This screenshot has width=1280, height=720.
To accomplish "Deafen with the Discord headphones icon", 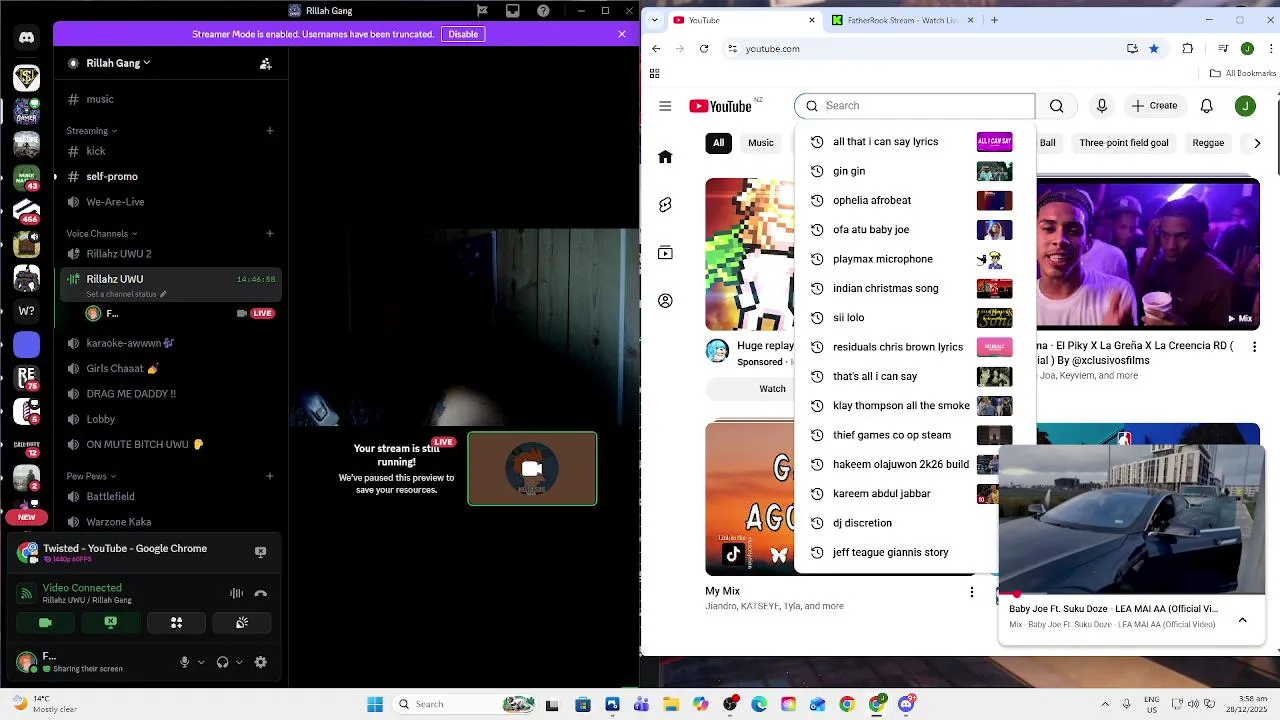I will pos(222,662).
